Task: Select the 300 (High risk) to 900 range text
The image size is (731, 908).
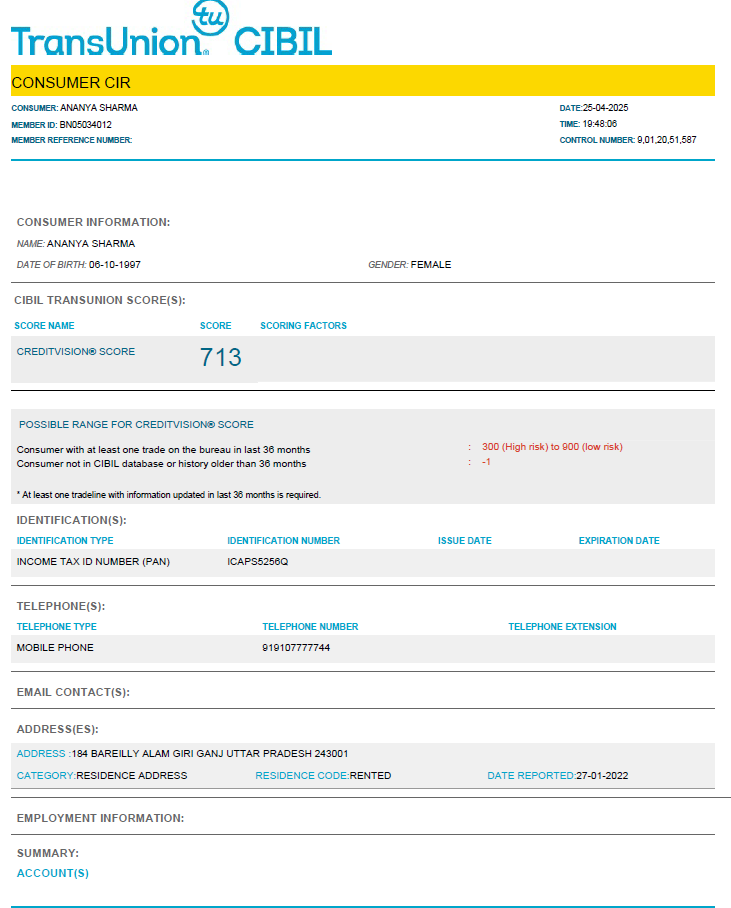Action: pos(552,447)
